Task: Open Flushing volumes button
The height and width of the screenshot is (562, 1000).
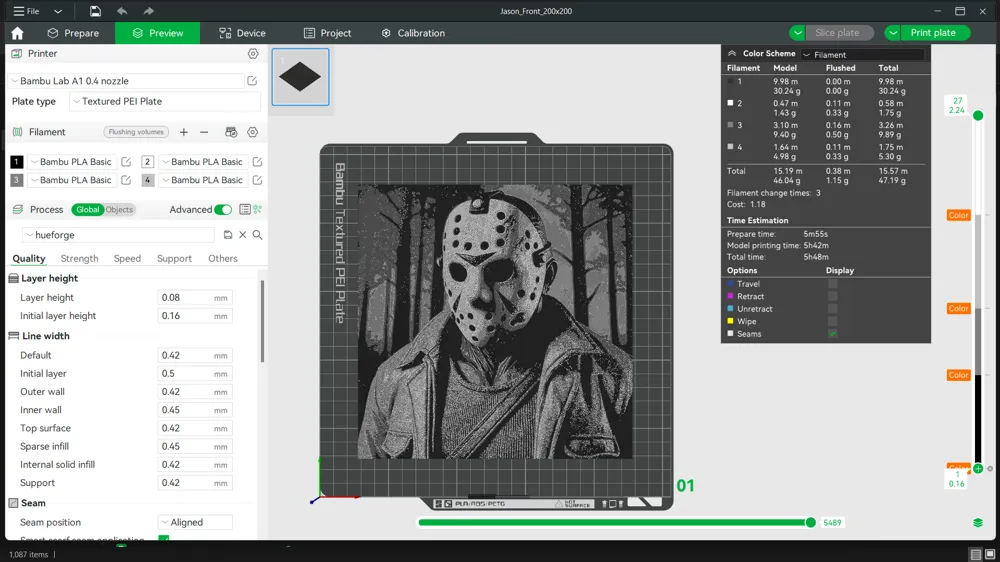Action: [x=136, y=132]
